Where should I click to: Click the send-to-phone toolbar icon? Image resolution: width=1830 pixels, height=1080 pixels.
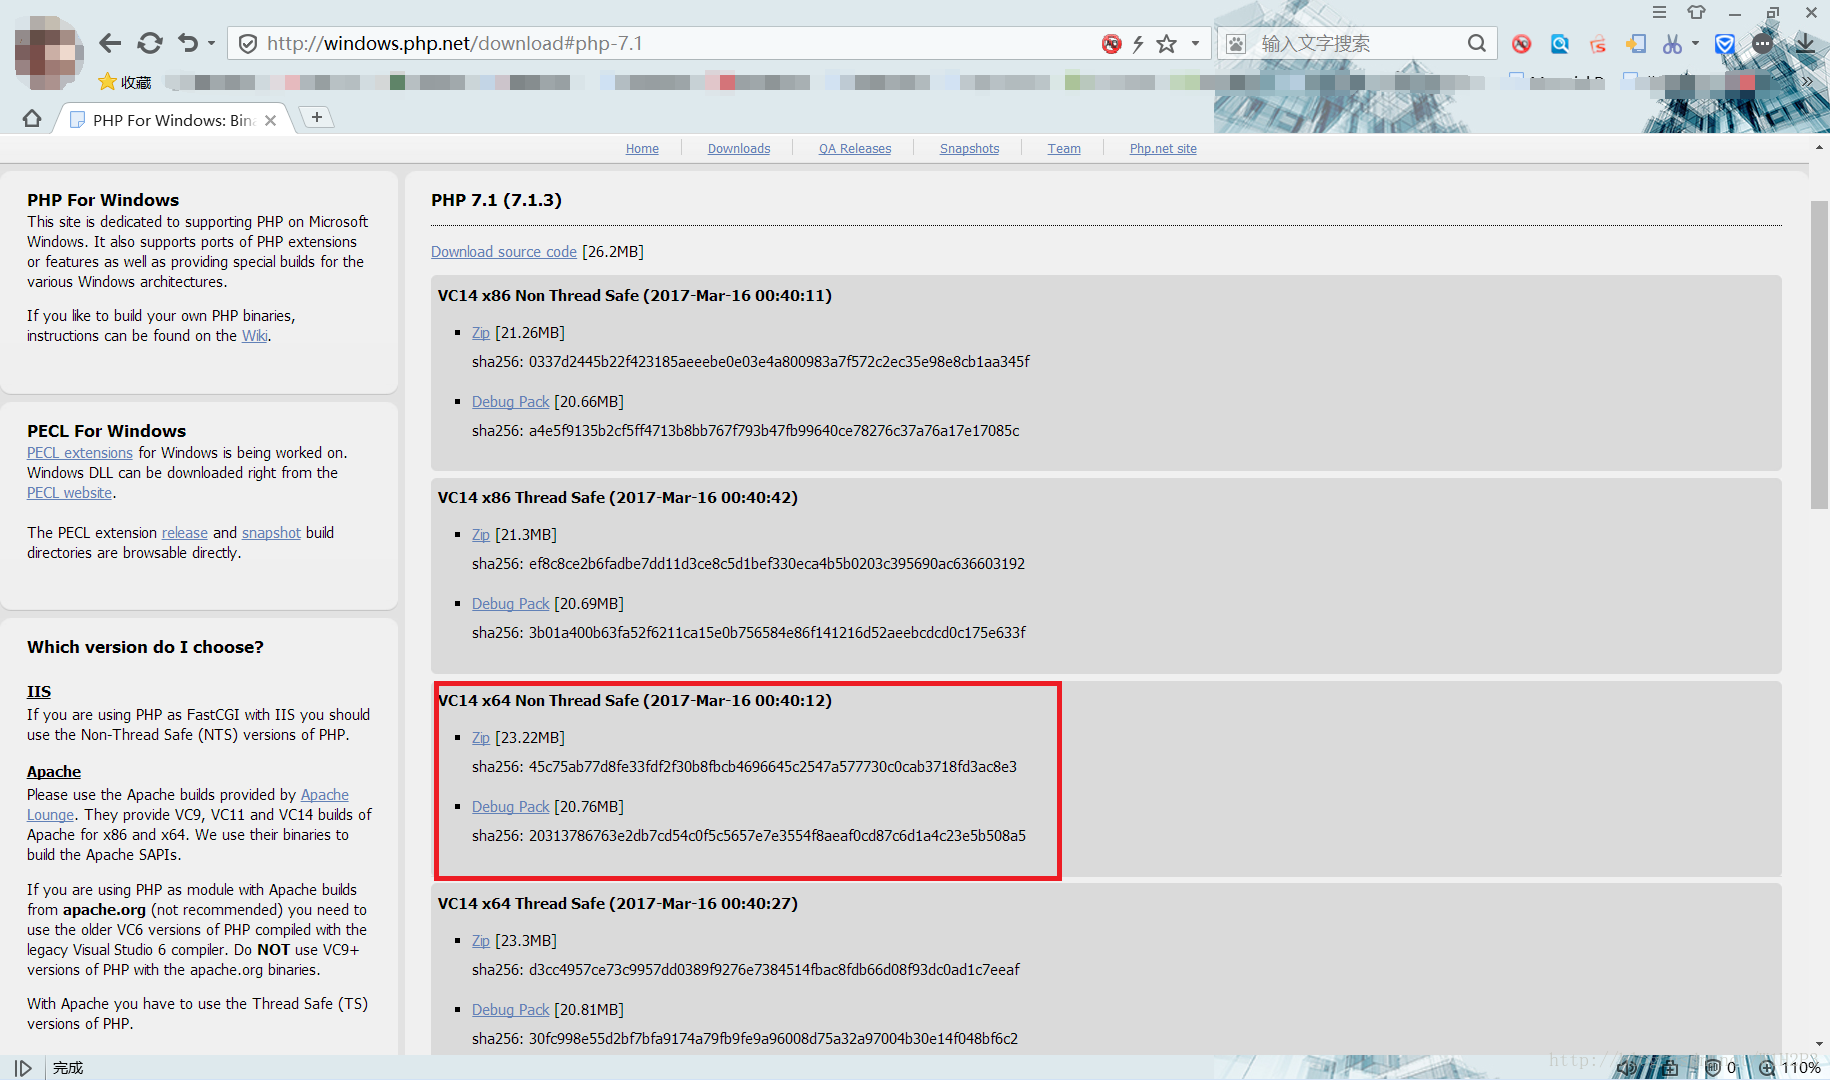tap(1636, 44)
